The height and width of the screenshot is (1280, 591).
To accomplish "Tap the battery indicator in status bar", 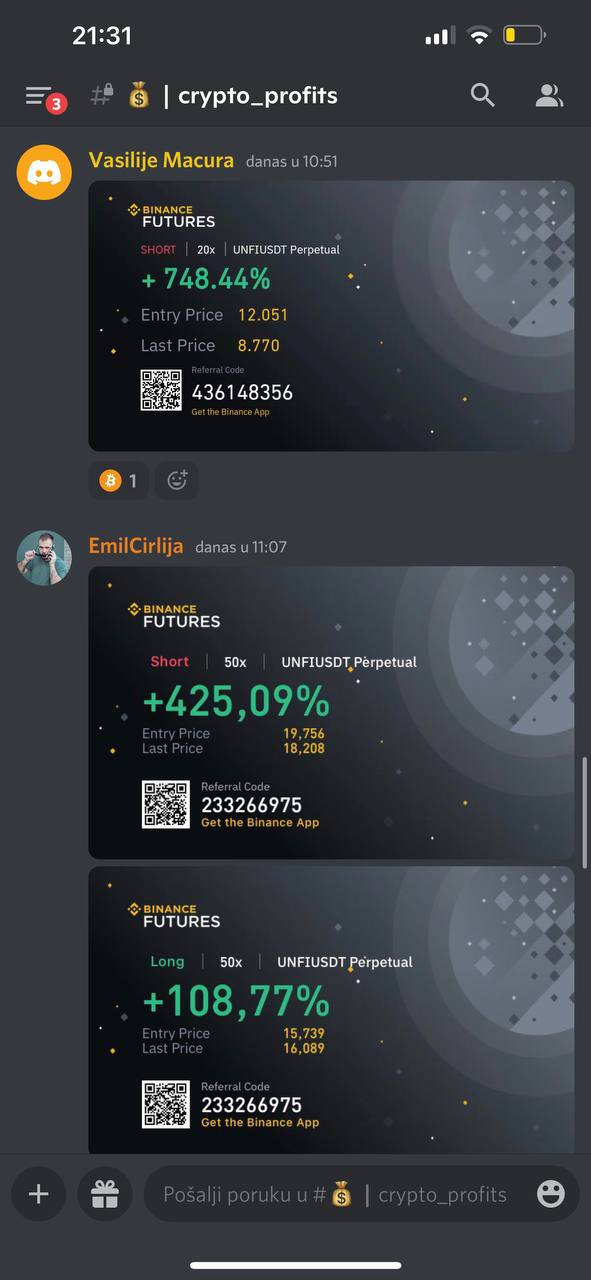I will (x=525, y=37).
